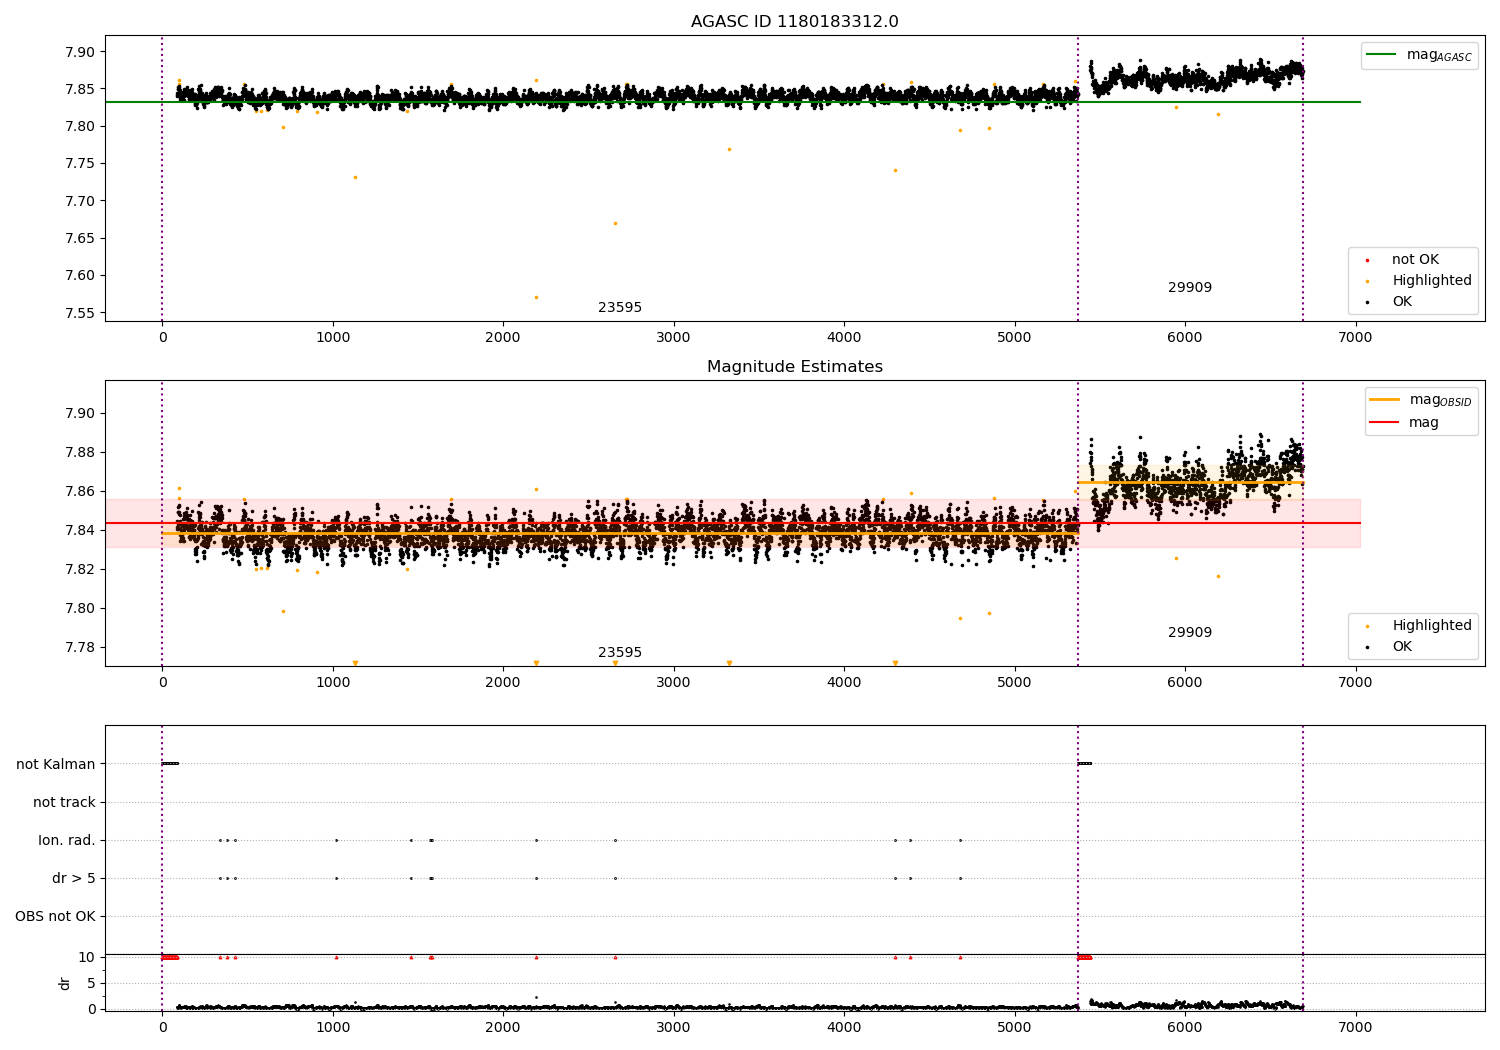Image resolution: width=1500 pixels, height=1050 pixels.
Task: Click the rotated 'dr' axis label
Action: coord(65,983)
